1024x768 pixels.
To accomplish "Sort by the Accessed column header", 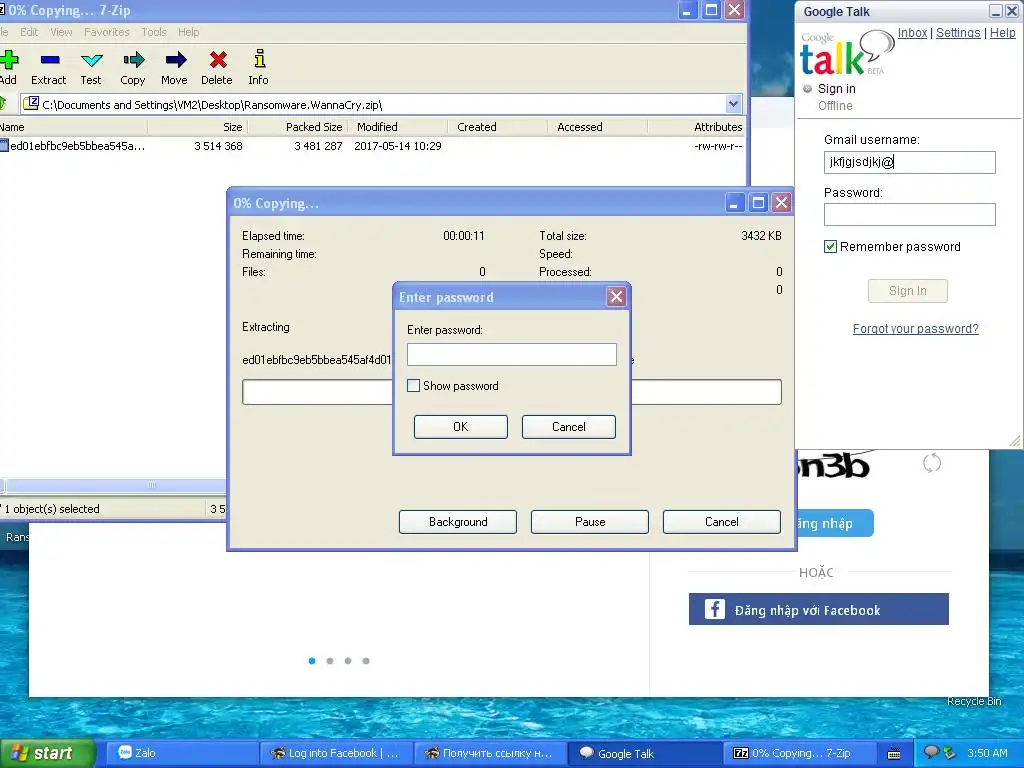I will pyautogui.click(x=598, y=127).
